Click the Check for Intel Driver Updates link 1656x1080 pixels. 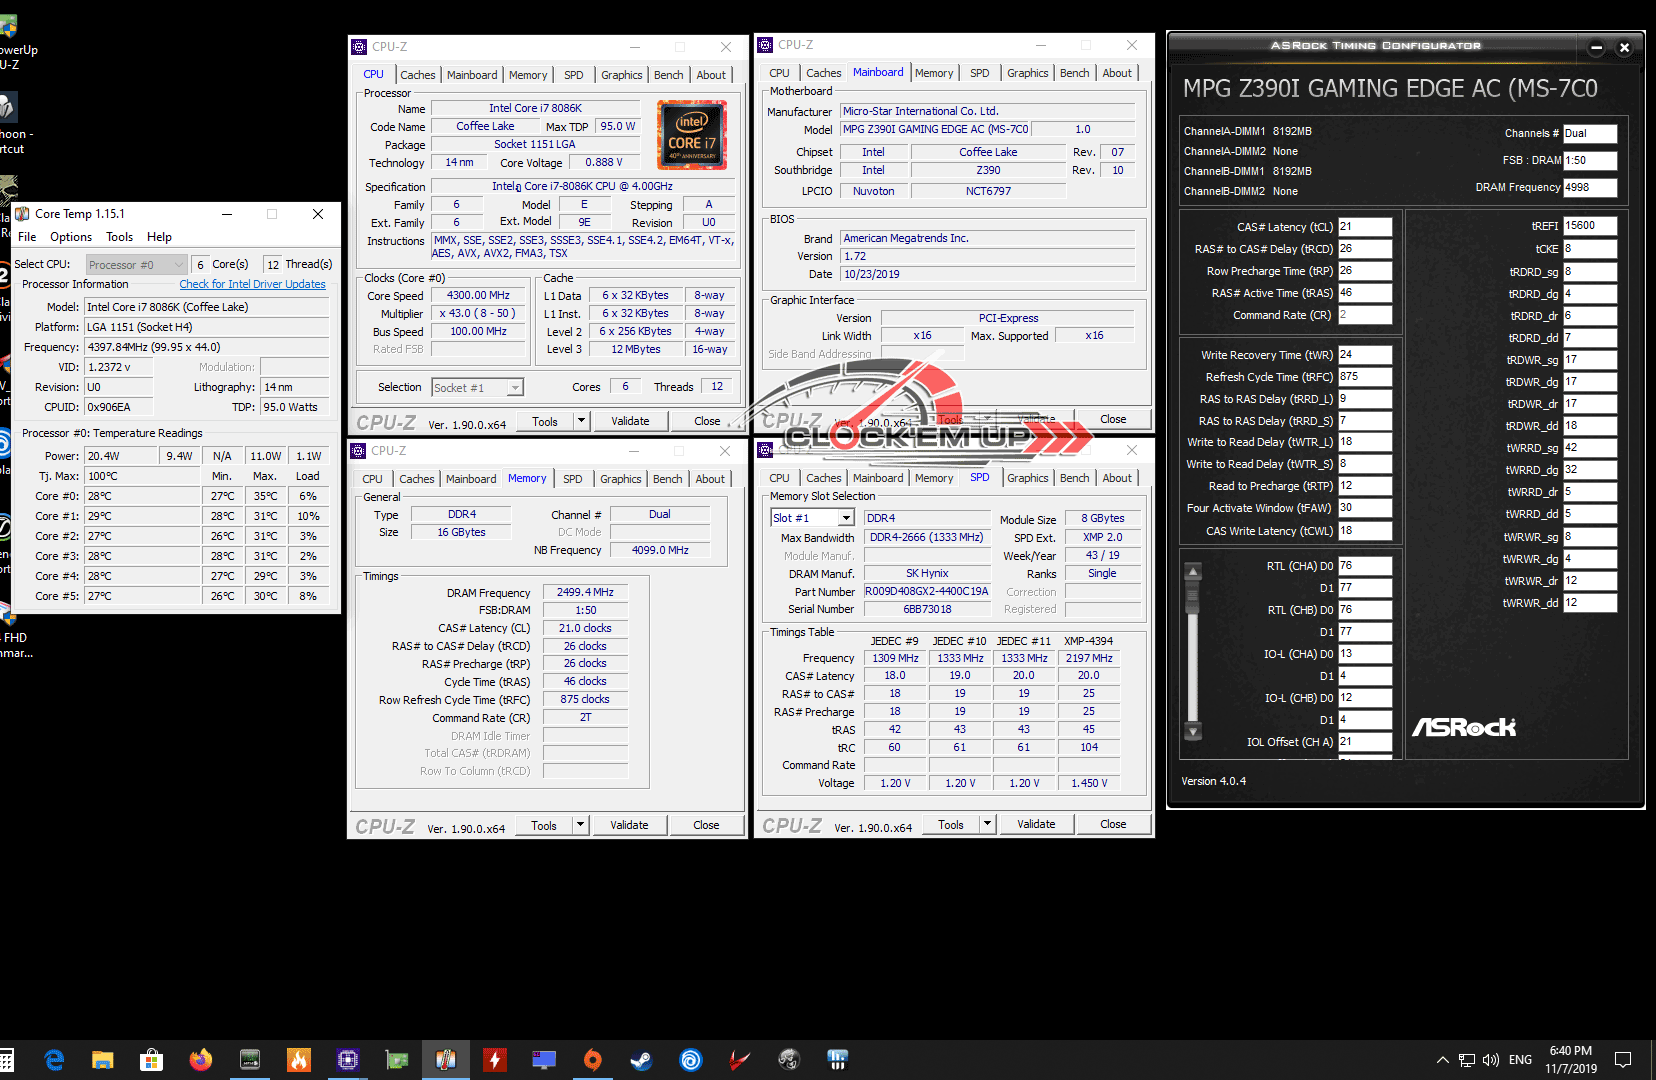pyautogui.click(x=252, y=284)
